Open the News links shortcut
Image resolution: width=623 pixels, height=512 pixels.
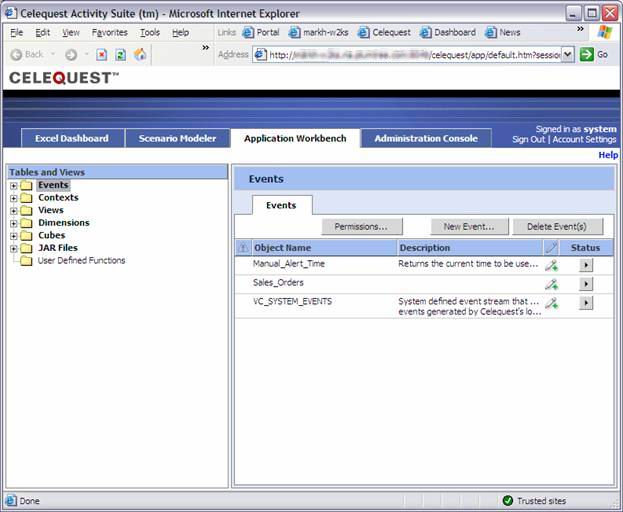click(503, 33)
